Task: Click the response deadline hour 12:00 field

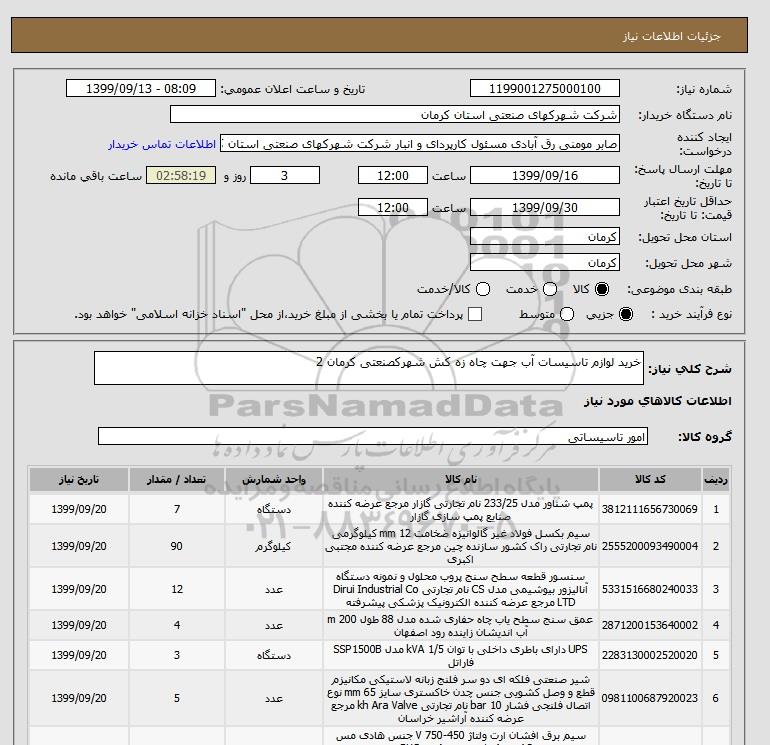Action: (x=393, y=175)
